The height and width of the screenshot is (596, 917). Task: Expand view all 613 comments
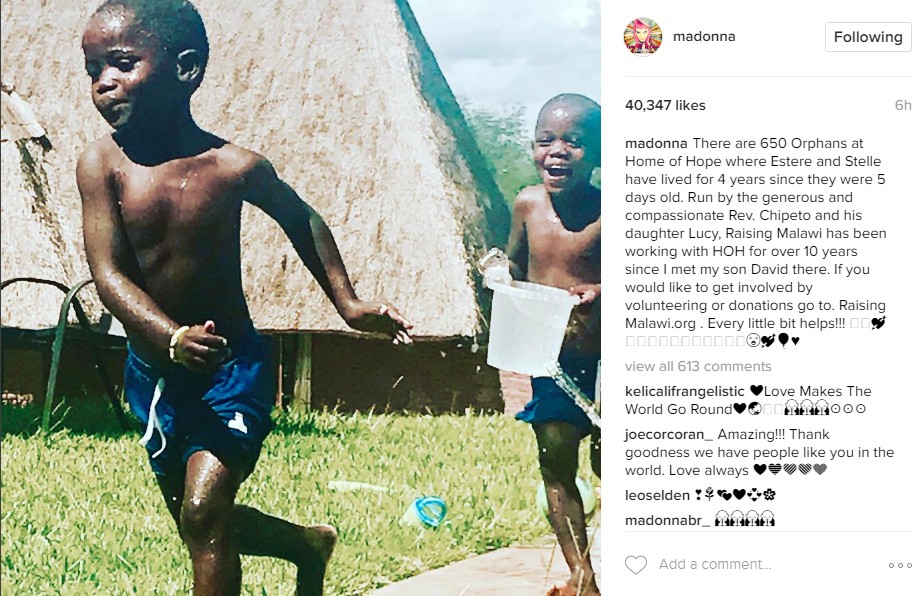coord(698,366)
